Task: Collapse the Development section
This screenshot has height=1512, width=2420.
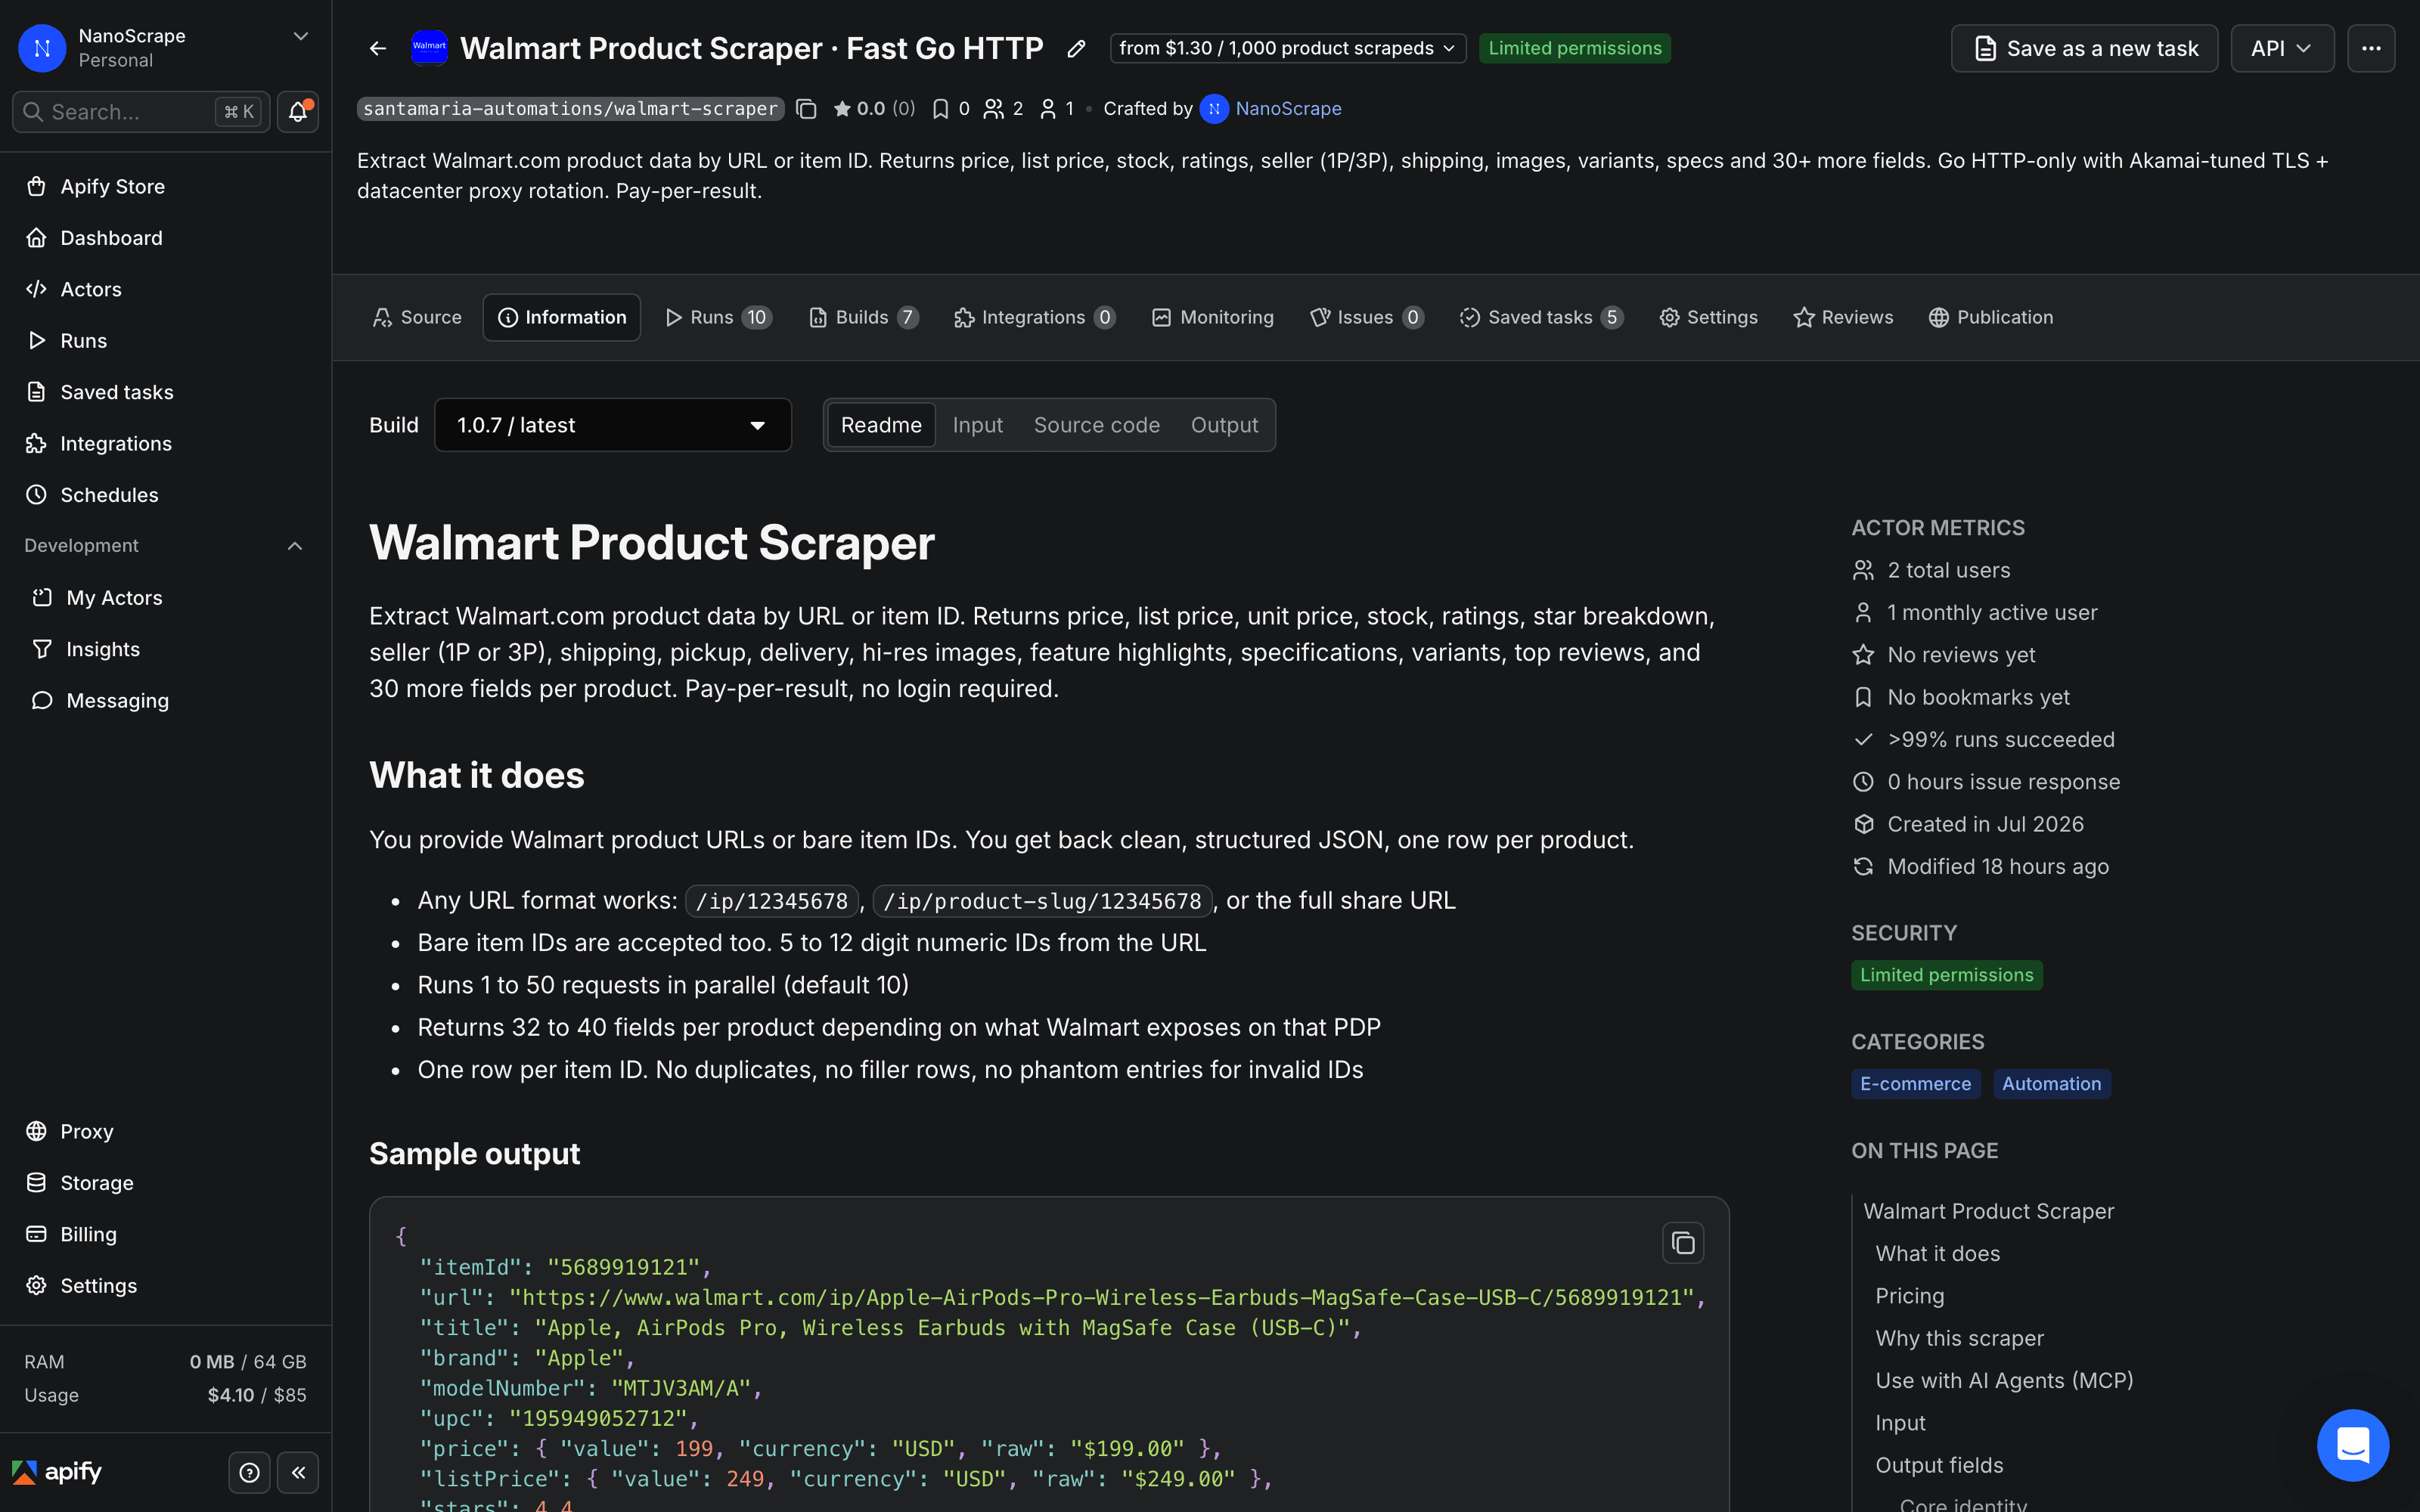Action: coord(294,546)
